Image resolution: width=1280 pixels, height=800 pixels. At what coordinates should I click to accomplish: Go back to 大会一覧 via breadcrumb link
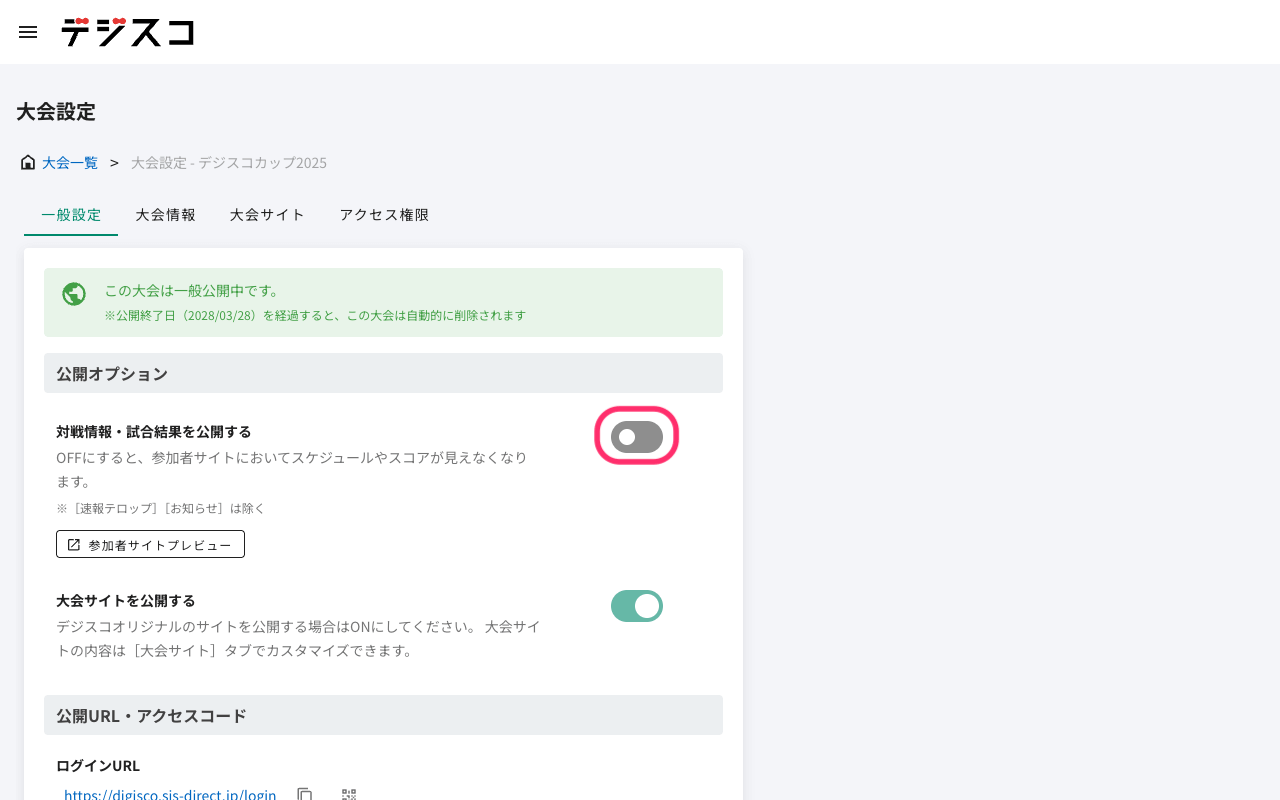pyautogui.click(x=70, y=162)
